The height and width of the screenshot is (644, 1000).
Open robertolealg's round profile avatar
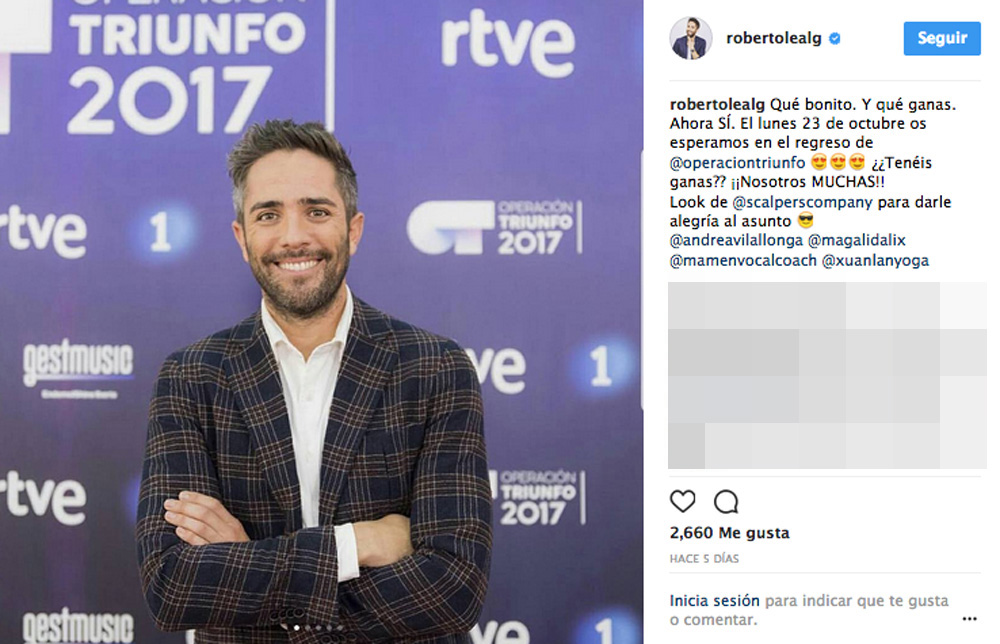point(691,38)
